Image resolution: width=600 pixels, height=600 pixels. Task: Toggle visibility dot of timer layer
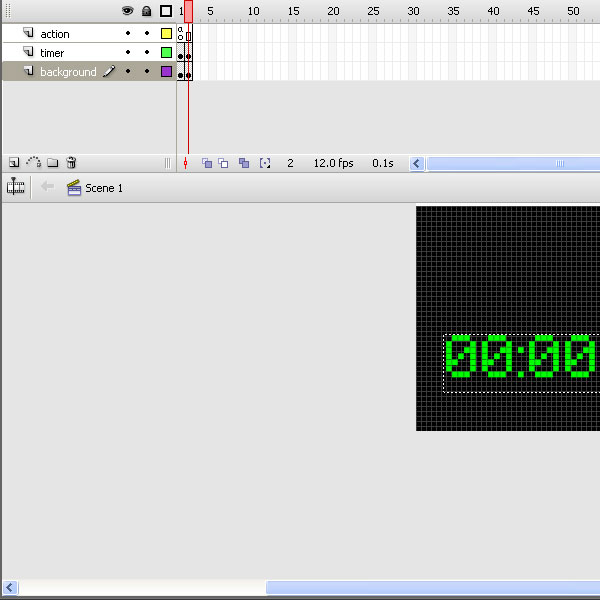[128, 52]
